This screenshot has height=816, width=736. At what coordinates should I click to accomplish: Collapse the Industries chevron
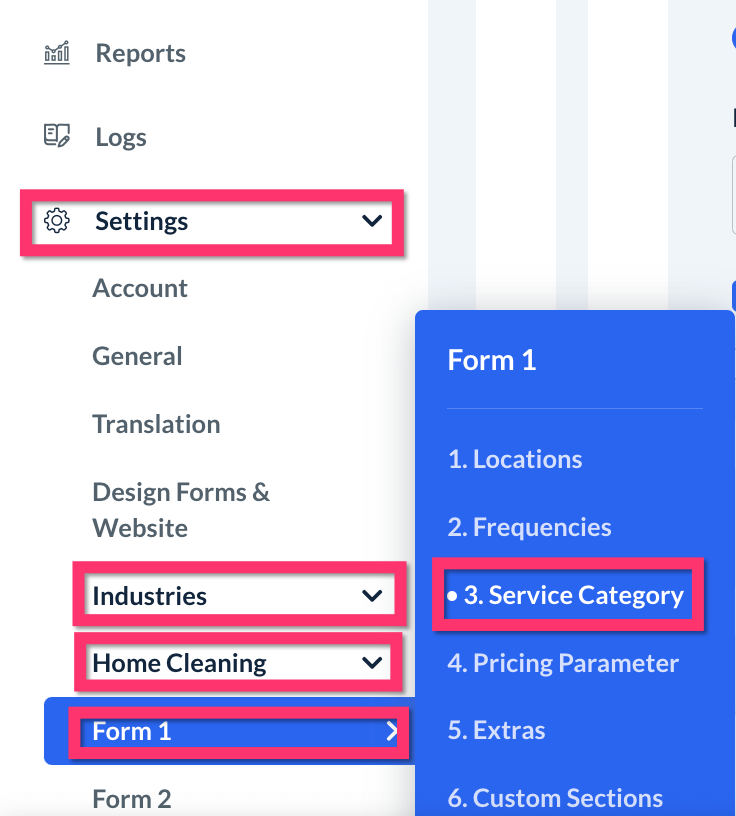coord(372,596)
